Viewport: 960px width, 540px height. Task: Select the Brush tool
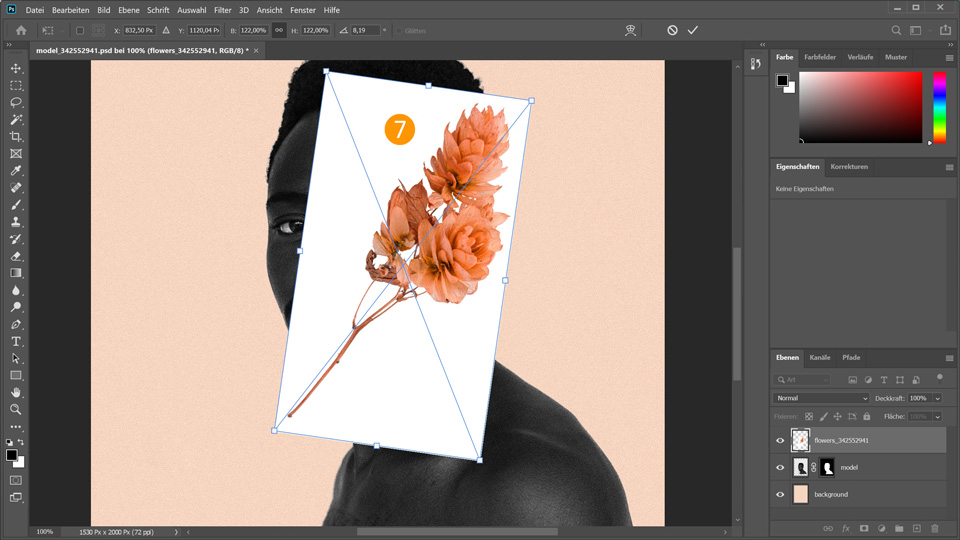point(16,204)
